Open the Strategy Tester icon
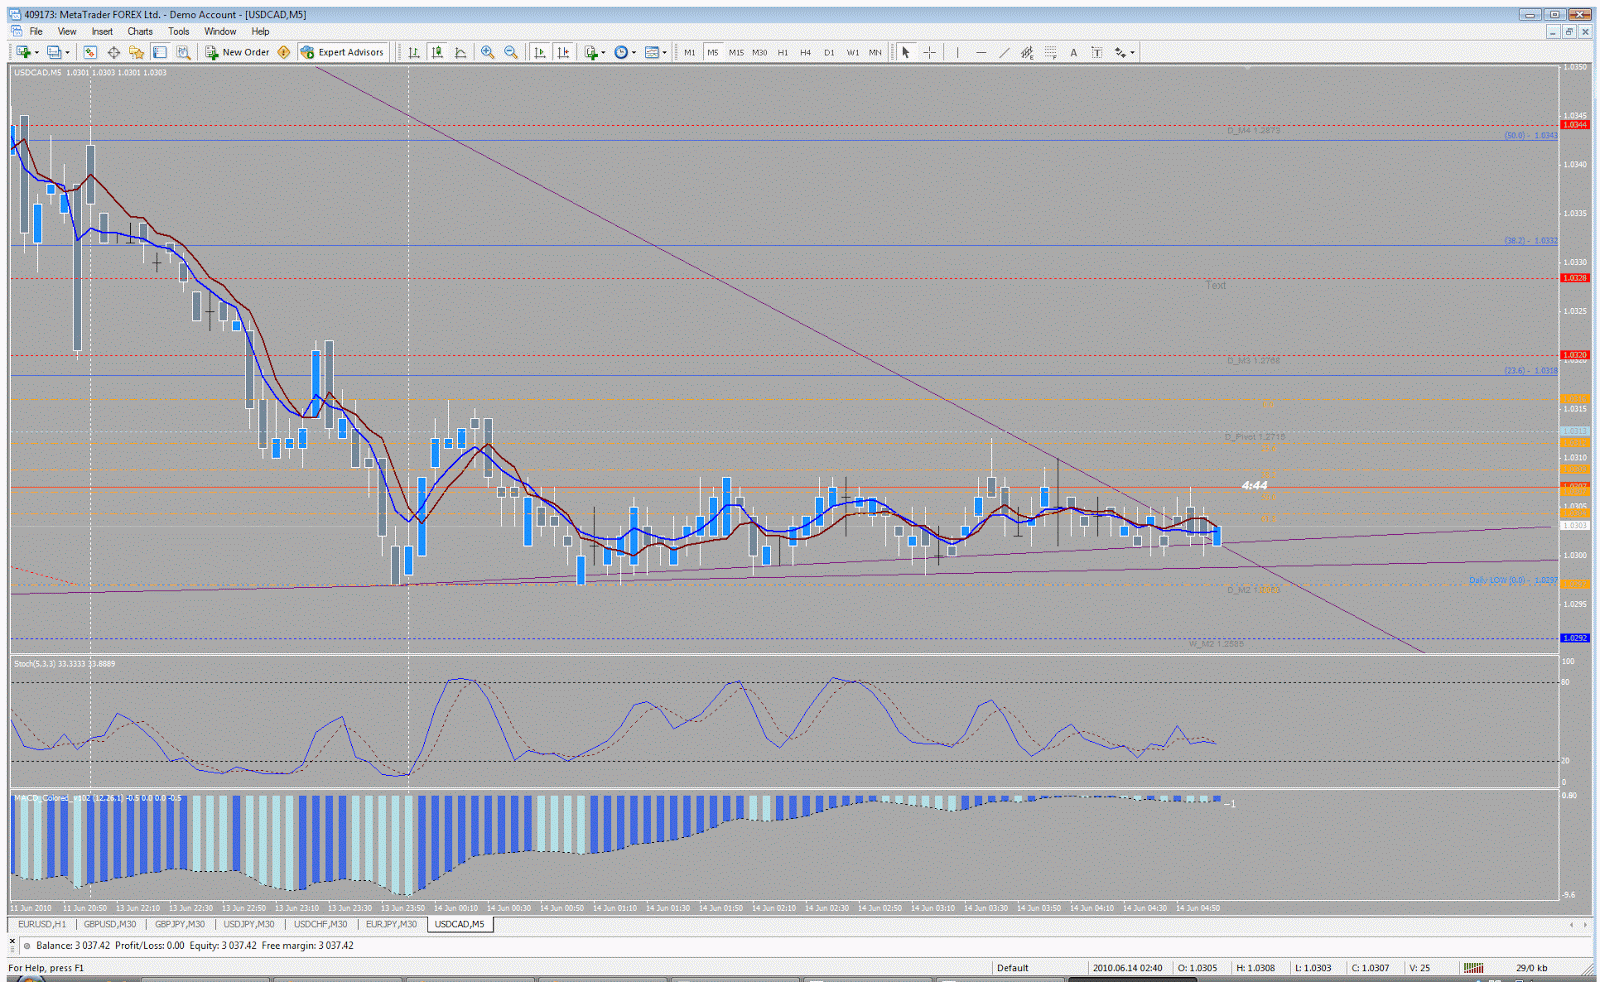This screenshot has width=1600, height=982. click(183, 52)
